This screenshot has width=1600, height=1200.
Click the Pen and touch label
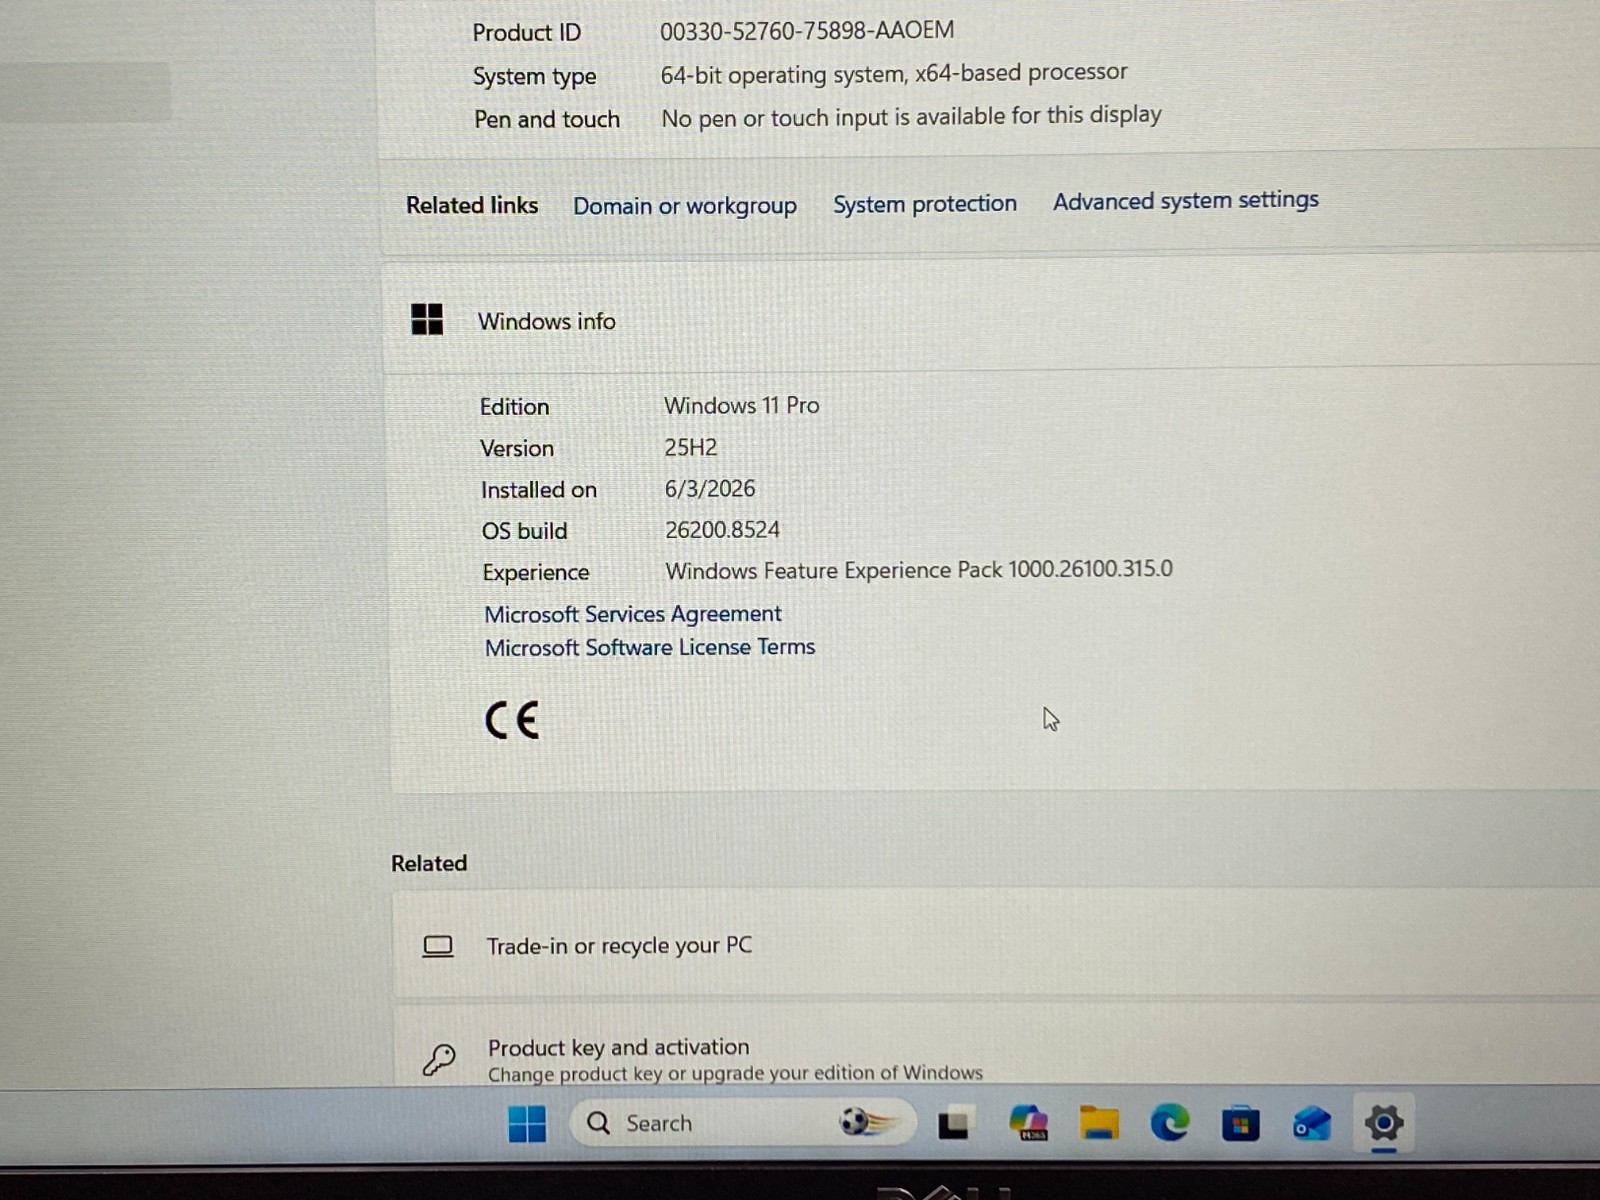tap(547, 120)
